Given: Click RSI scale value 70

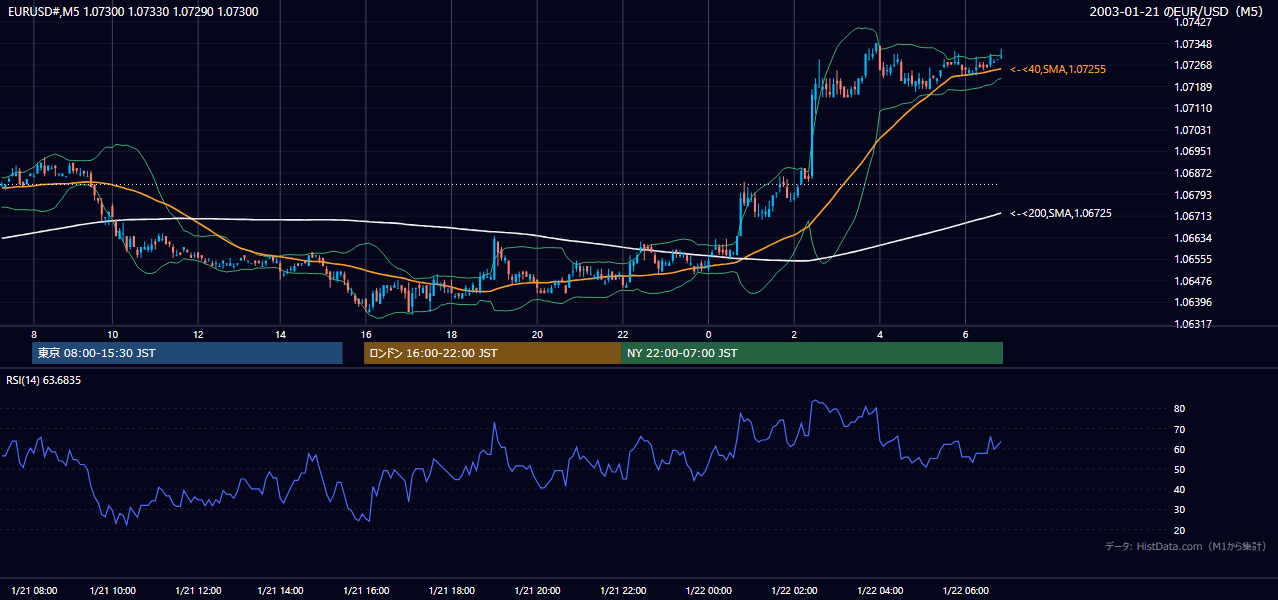Looking at the screenshot, I should coord(1180,429).
